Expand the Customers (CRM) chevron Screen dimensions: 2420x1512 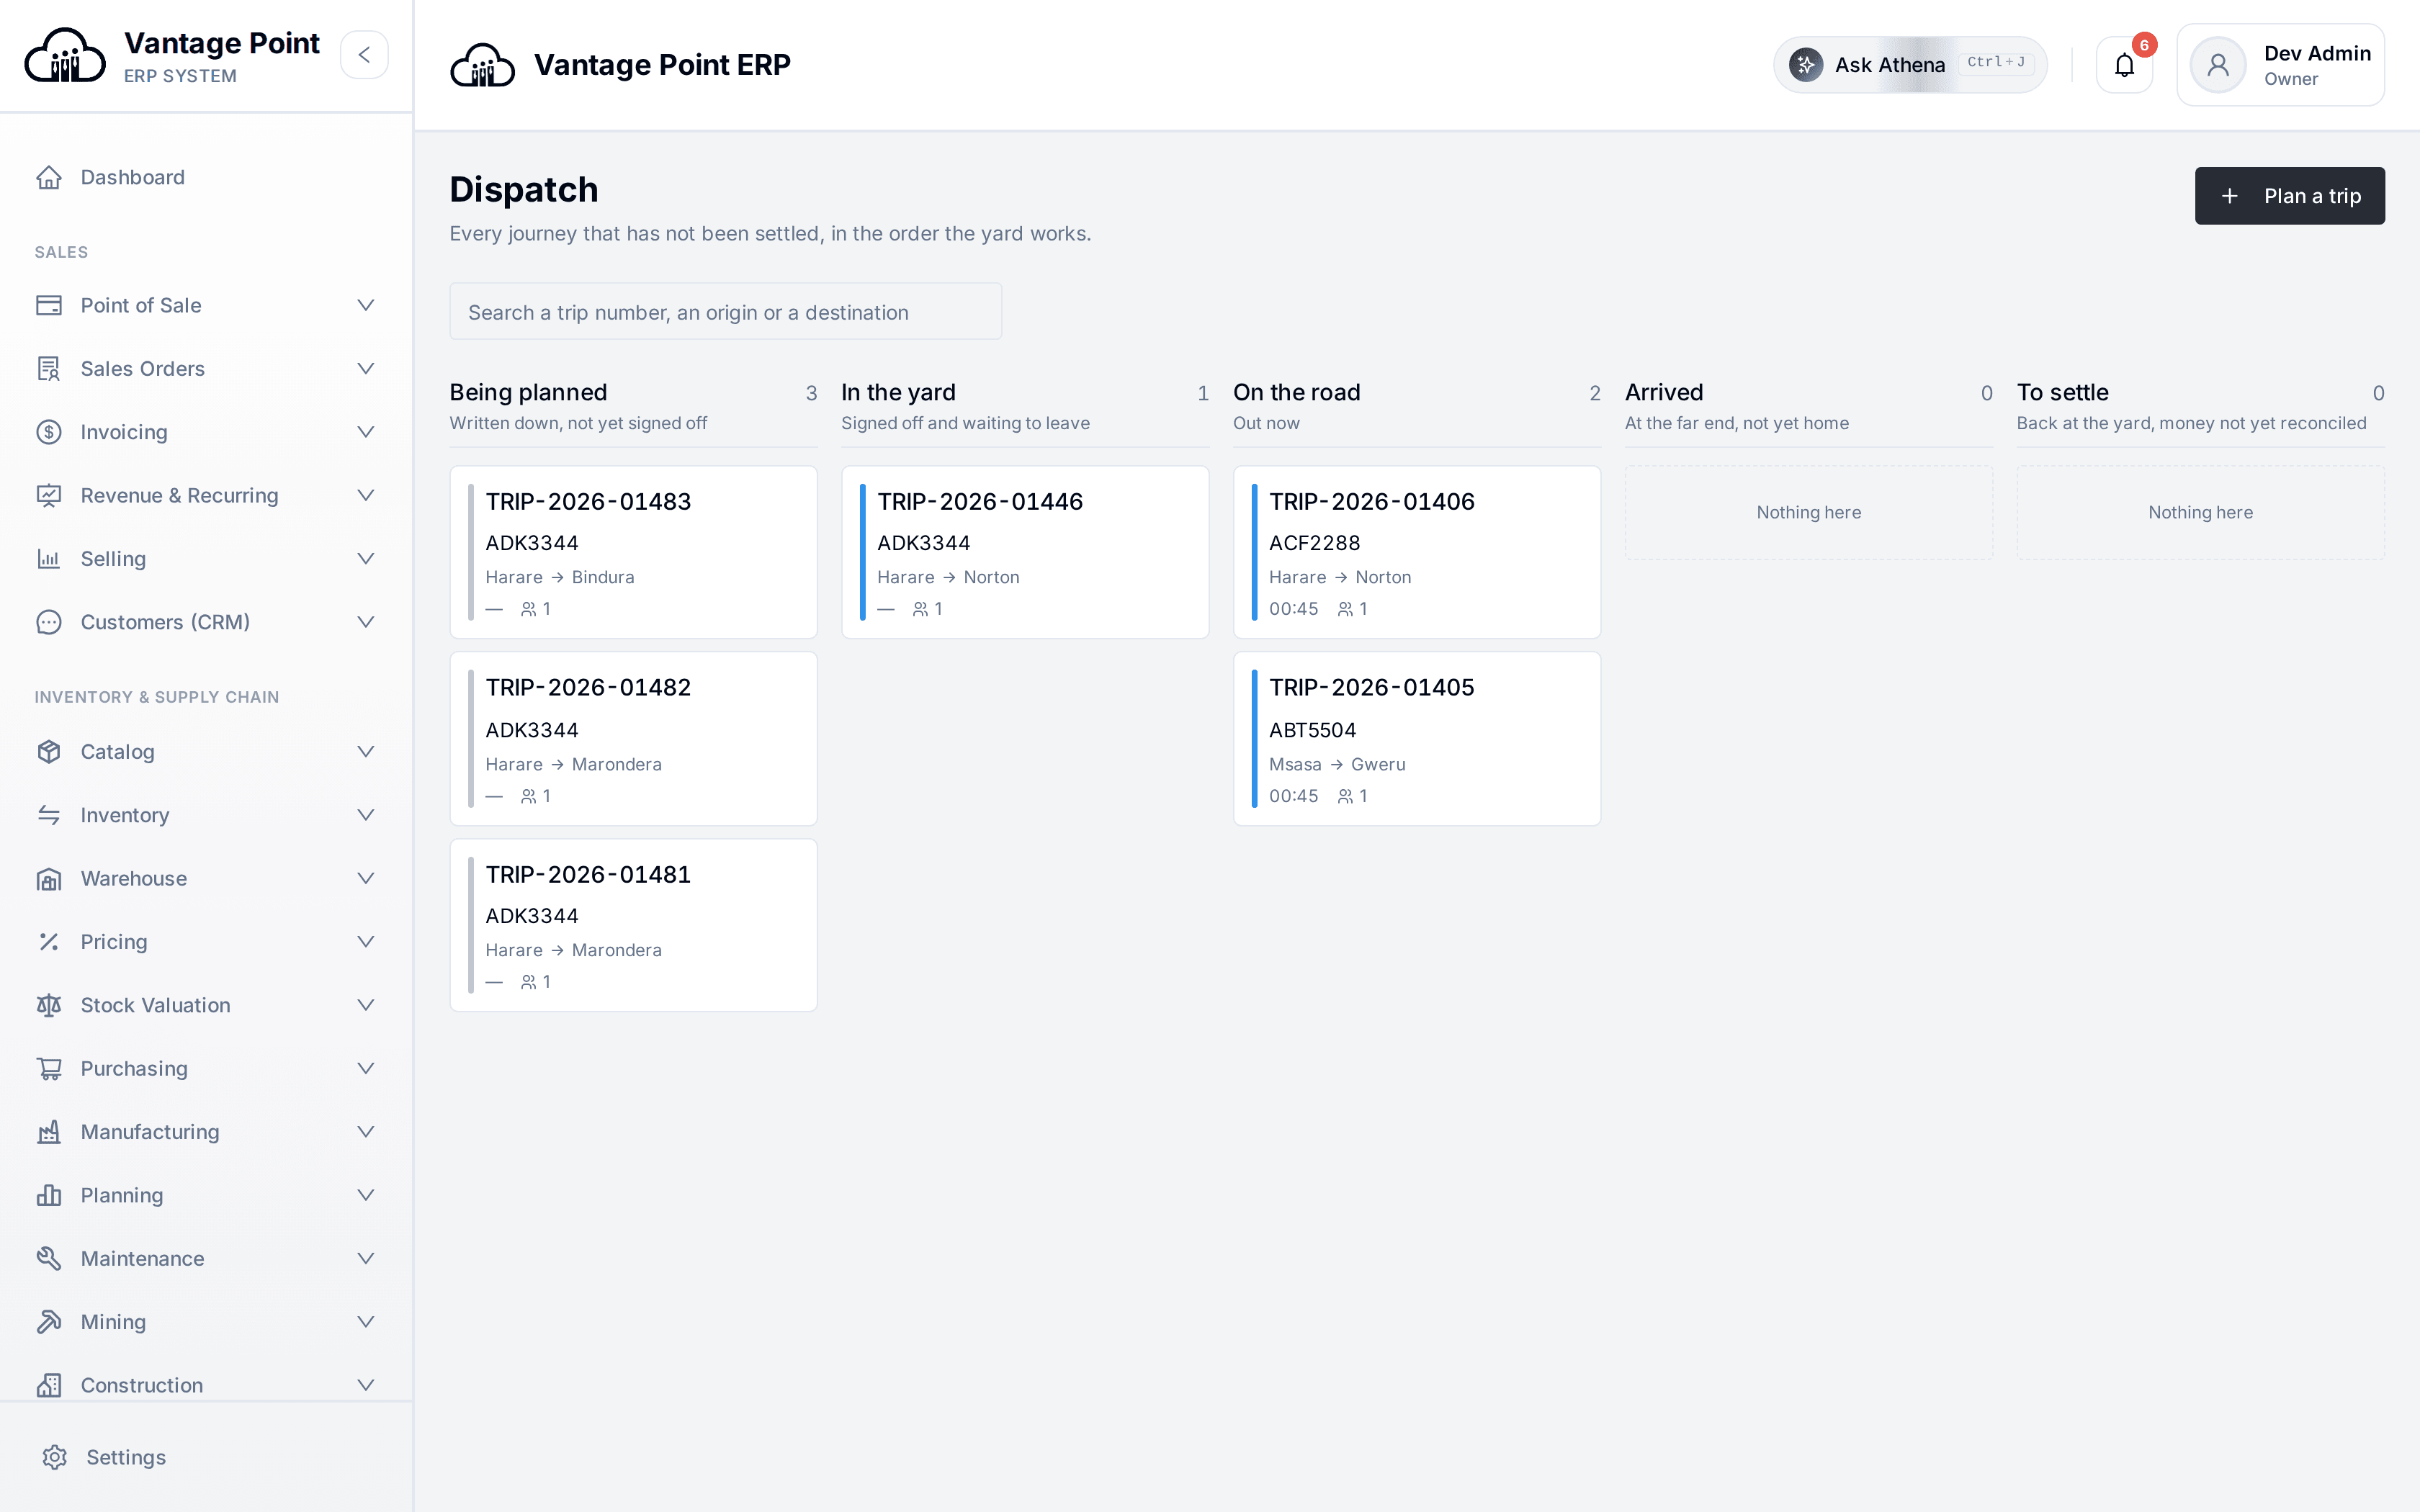[x=366, y=622]
